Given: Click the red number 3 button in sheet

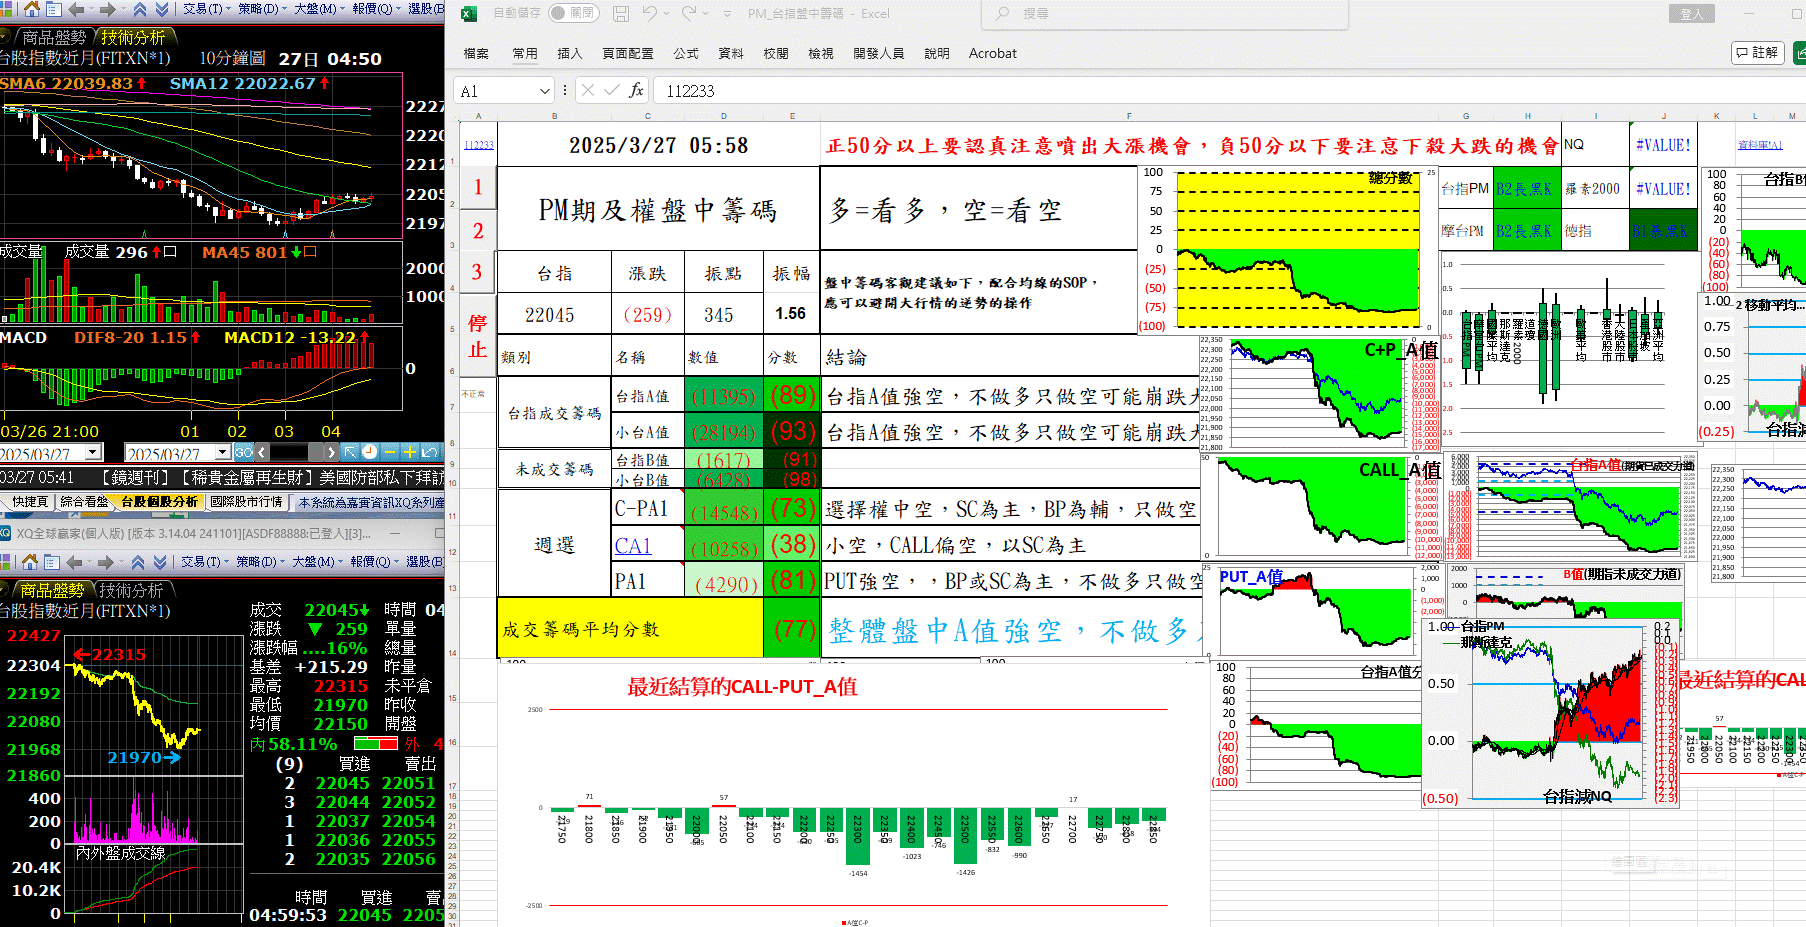Looking at the screenshot, I should pos(477,272).
